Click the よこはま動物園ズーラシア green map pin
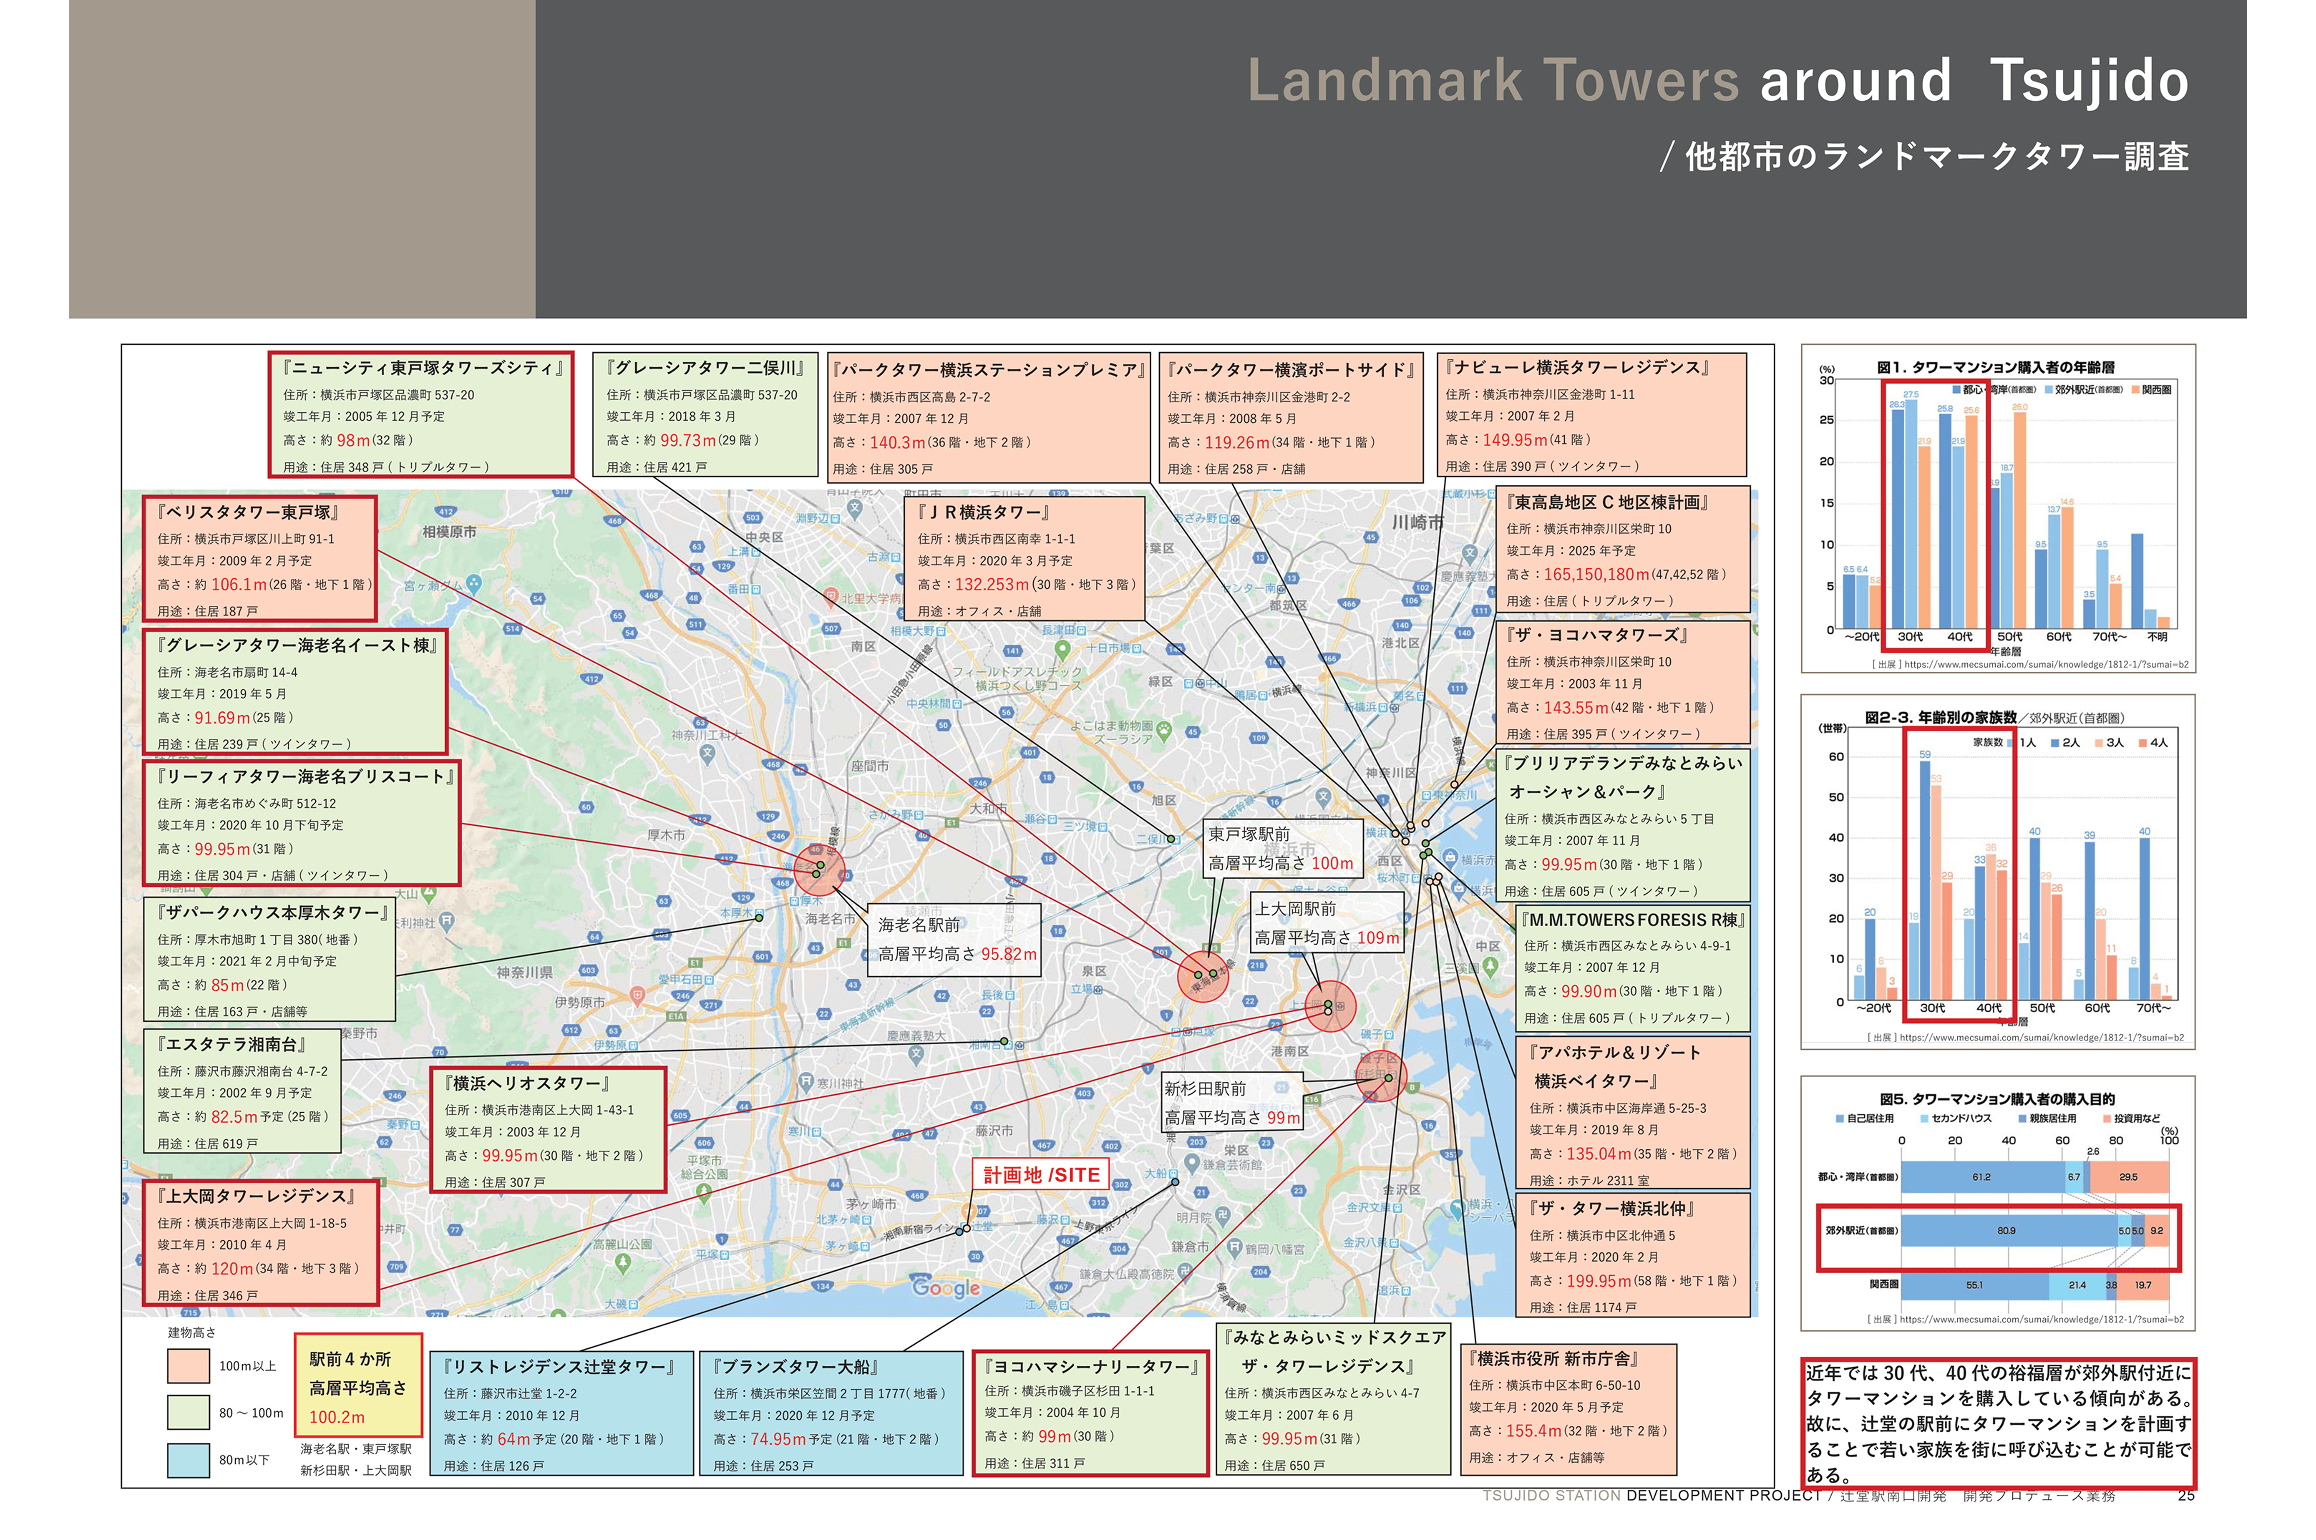The image size is (2316, 1540). click(1163, 731)
